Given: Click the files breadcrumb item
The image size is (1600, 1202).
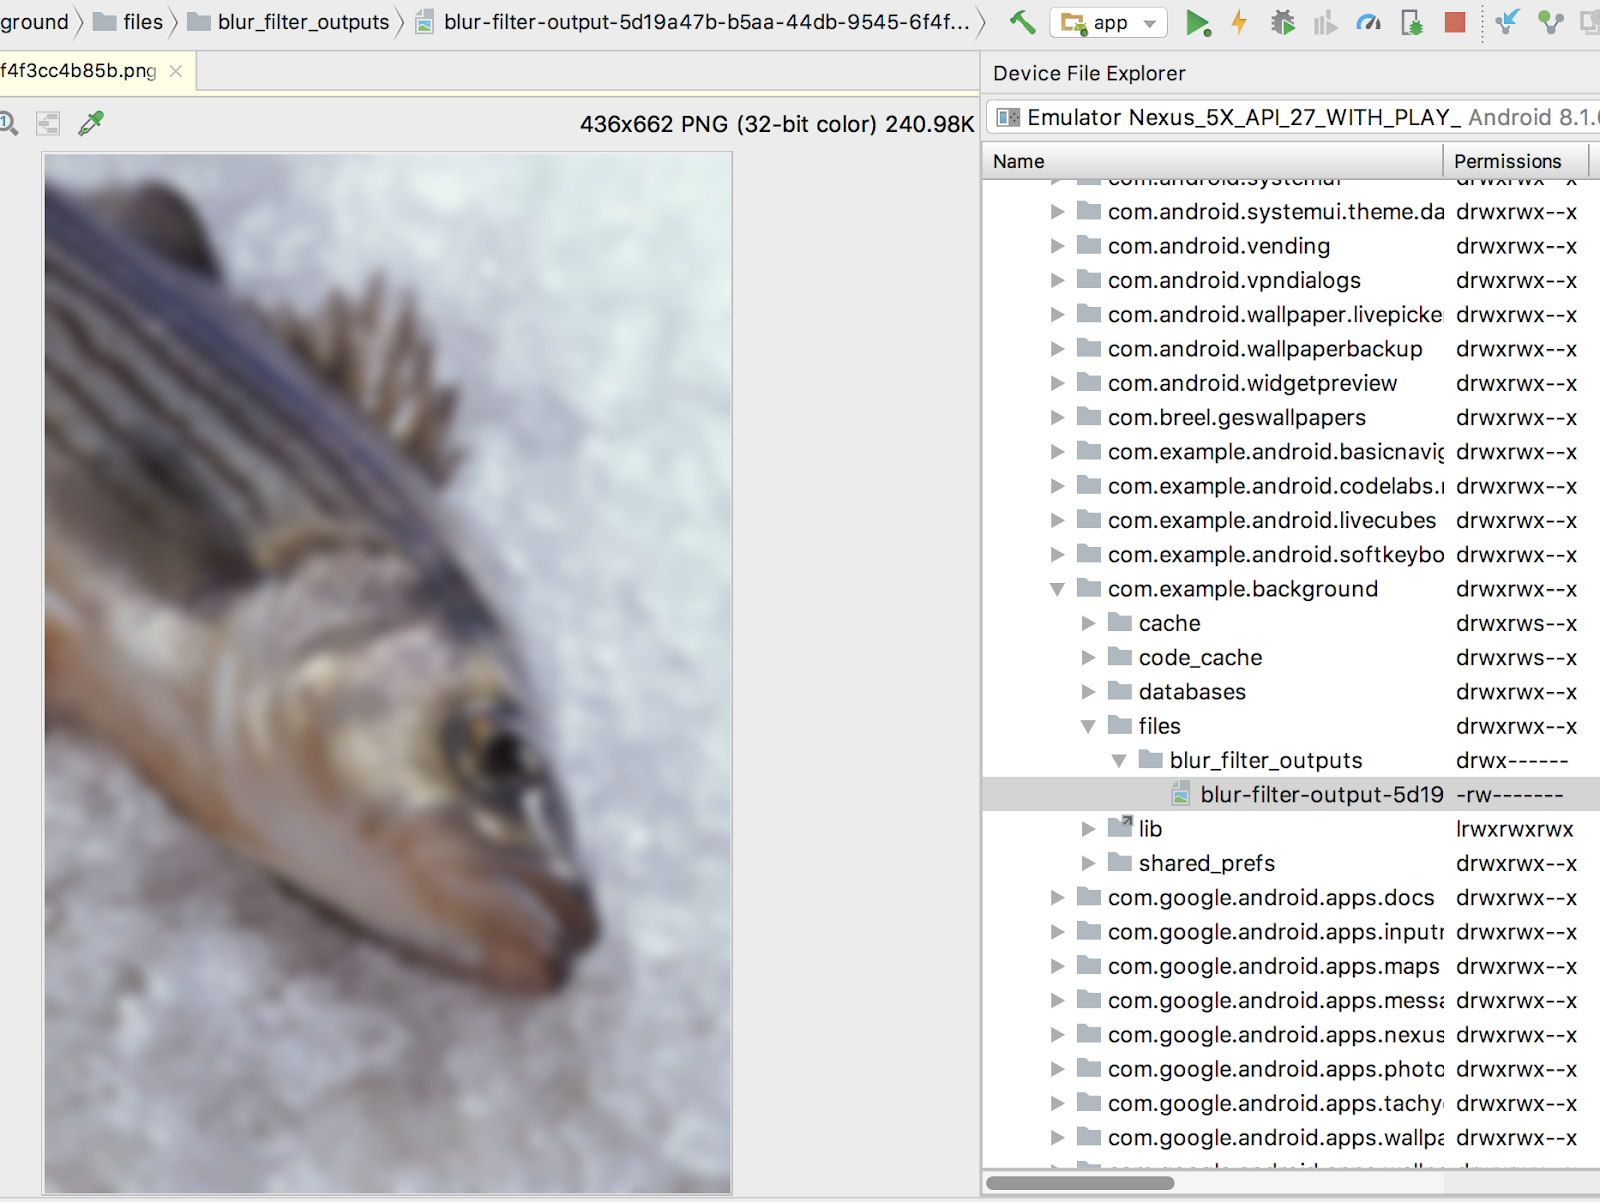Looking at the screenshot, I should click(x=142, y=22).
